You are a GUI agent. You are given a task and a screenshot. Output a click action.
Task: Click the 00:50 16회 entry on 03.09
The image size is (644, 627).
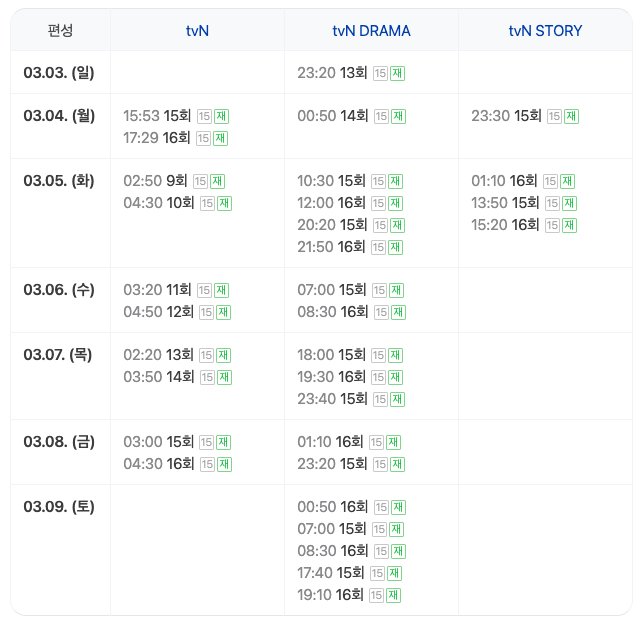tap(352, 507)
